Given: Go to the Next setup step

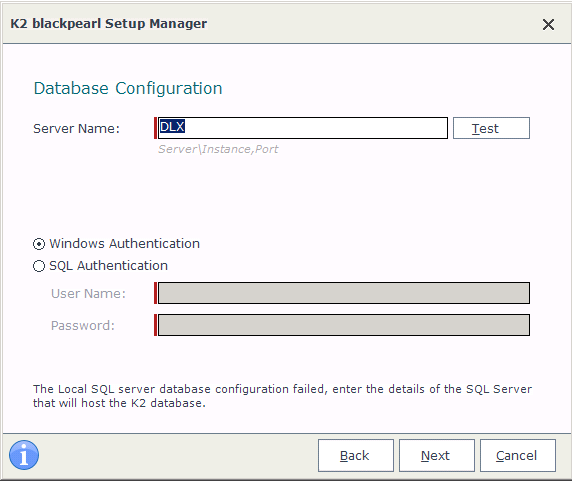Looking at the screenshot, I should pyautogui.click(x=437, y=455).
